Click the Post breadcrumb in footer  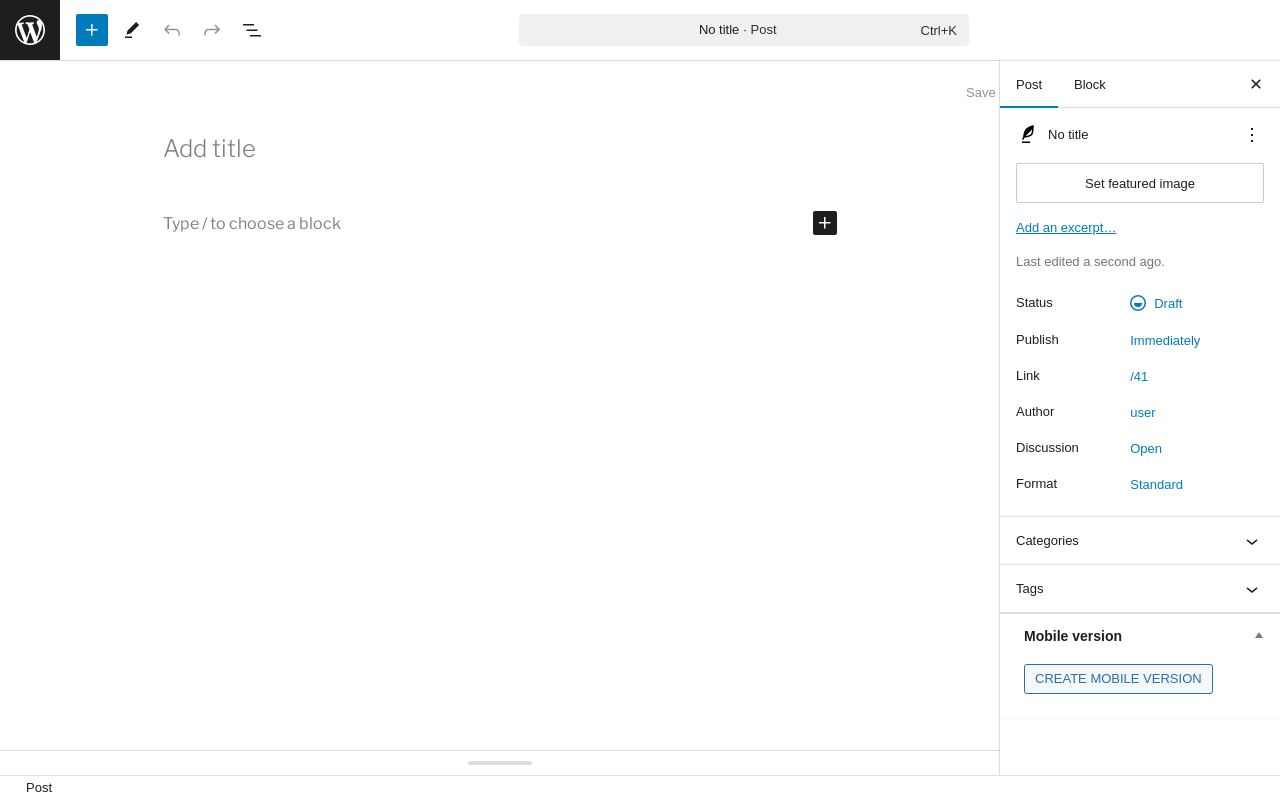pyautogui.click(x=39, y=788)
